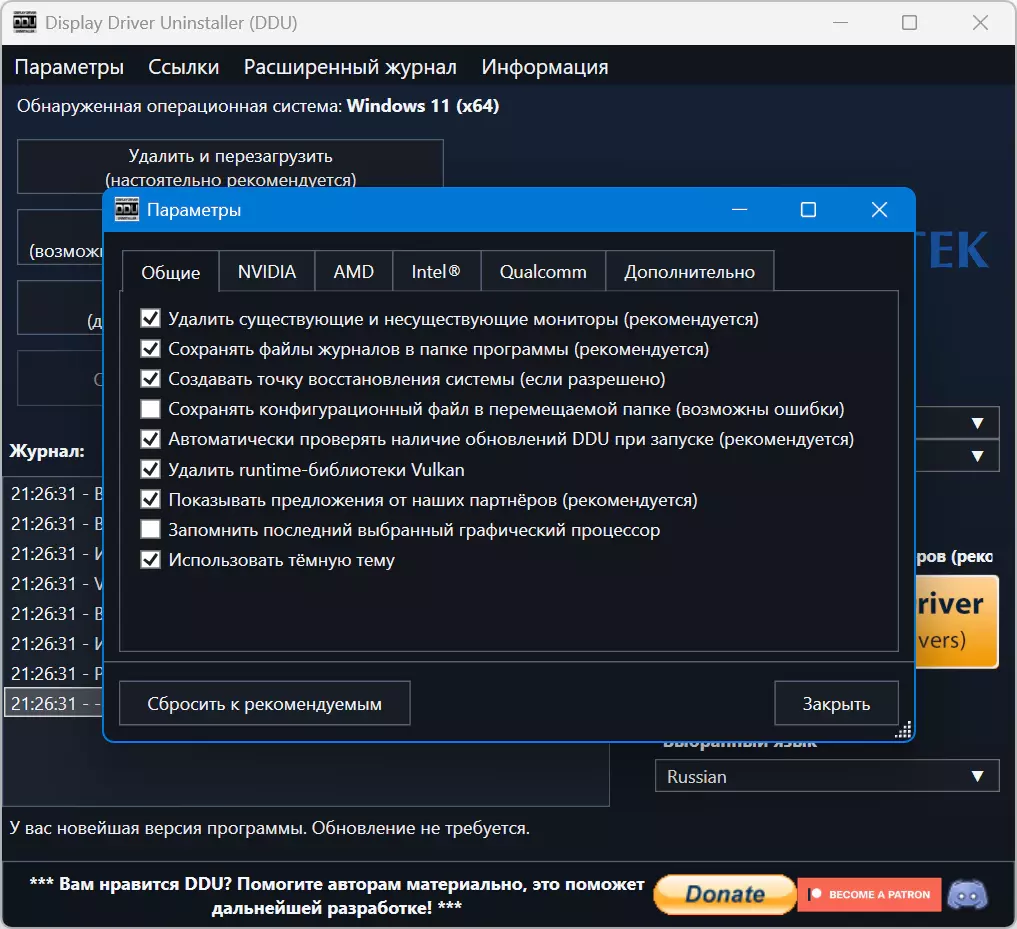1017x929 pixels.
Task: Select the last highlighted 21:26:31 log row
Action: (54, 703)
